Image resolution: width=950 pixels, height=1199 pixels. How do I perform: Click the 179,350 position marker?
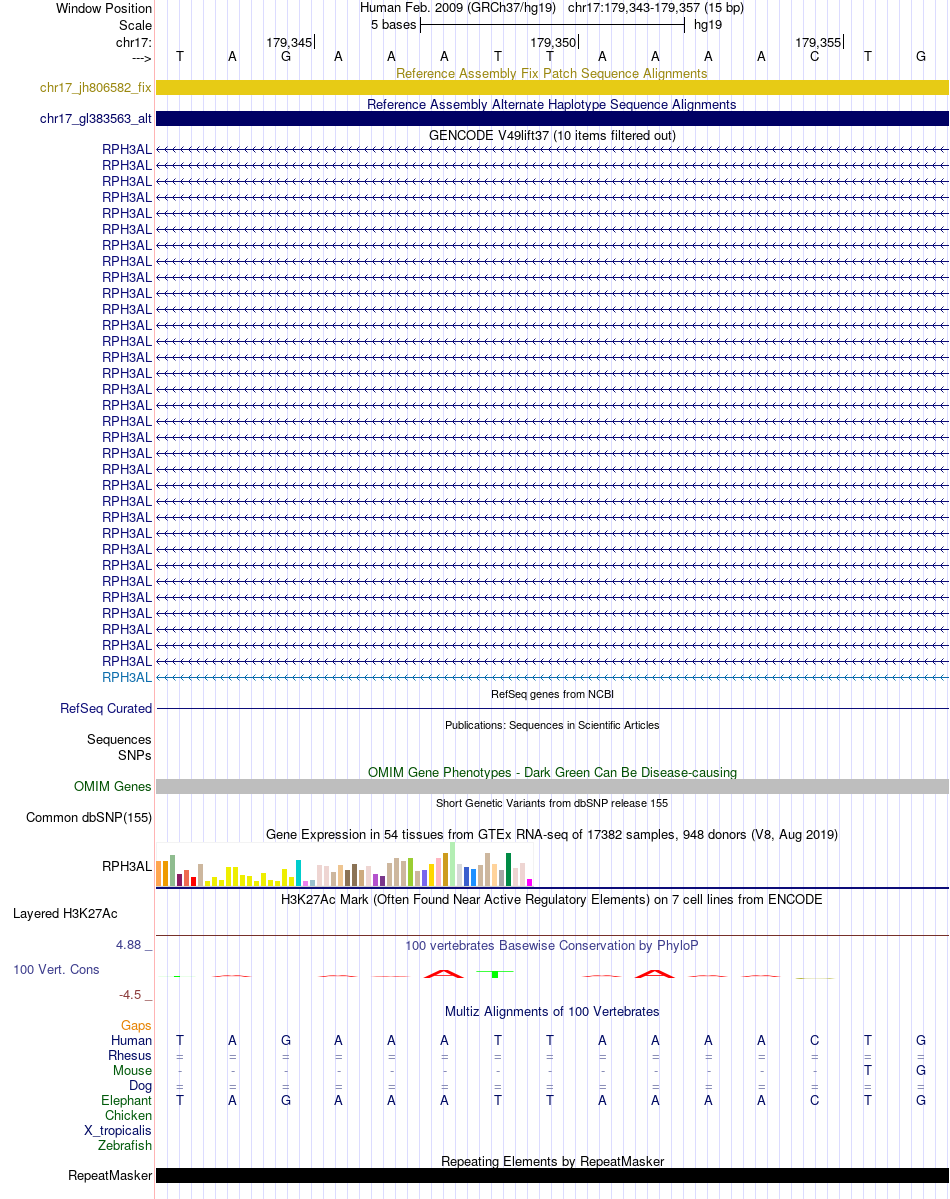click(x=554, y=43)
